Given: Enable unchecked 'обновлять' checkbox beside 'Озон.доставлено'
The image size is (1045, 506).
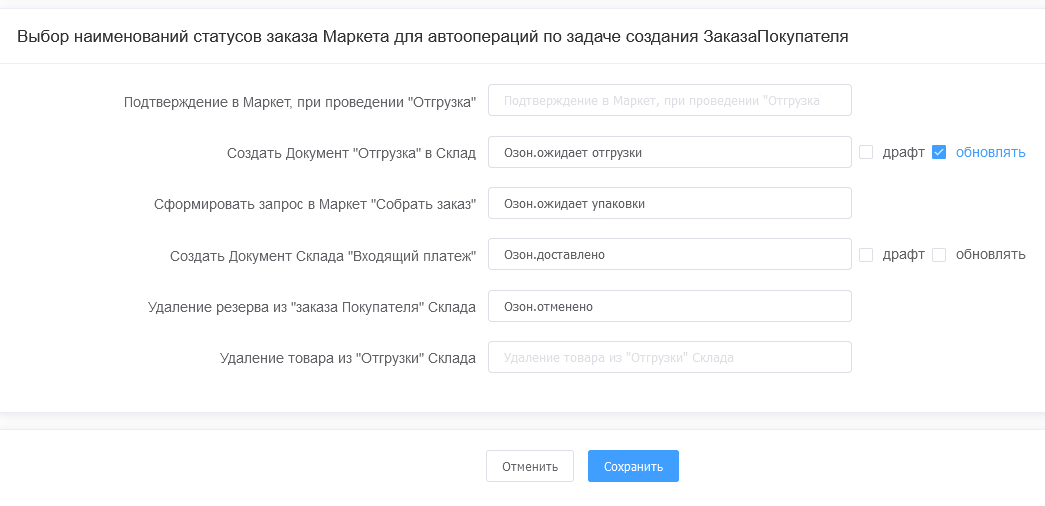Looking at the screenshot, I should point(939,255).
